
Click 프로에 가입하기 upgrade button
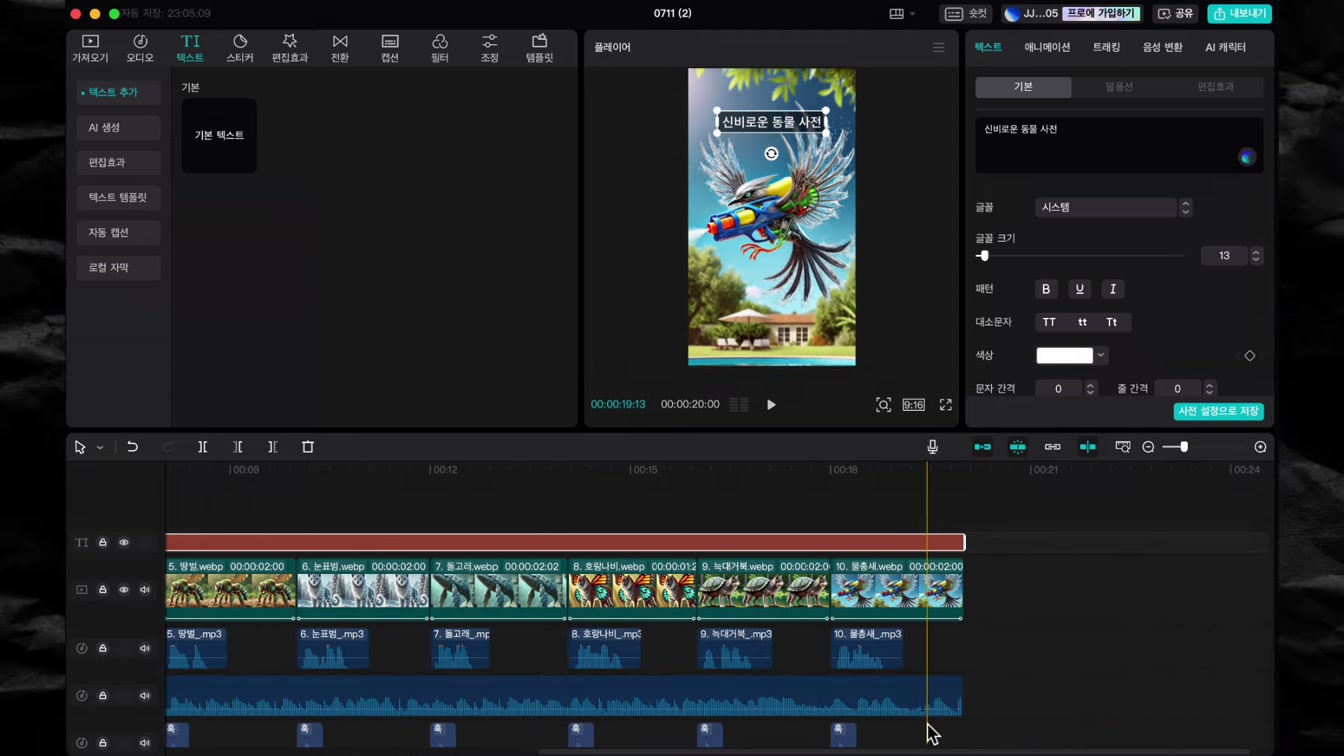[1100, 14]
